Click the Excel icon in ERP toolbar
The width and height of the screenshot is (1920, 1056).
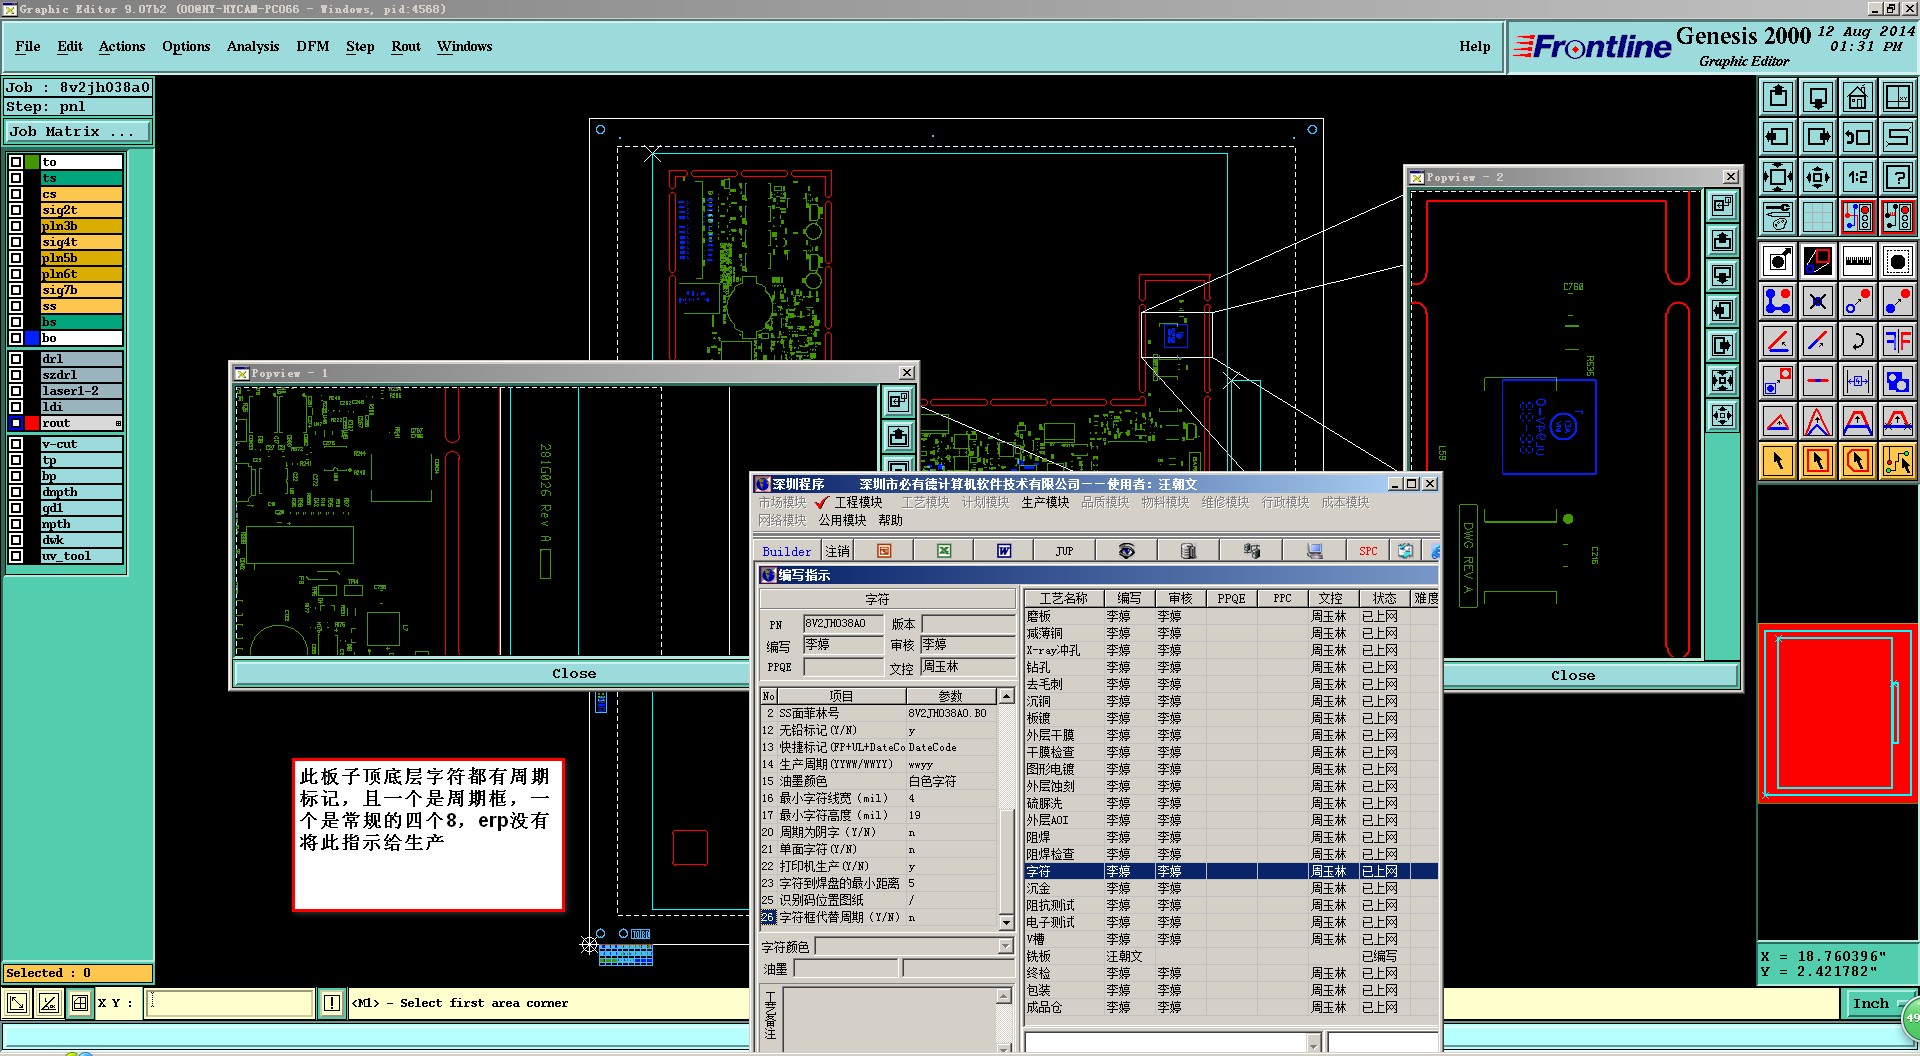[944, 551]
